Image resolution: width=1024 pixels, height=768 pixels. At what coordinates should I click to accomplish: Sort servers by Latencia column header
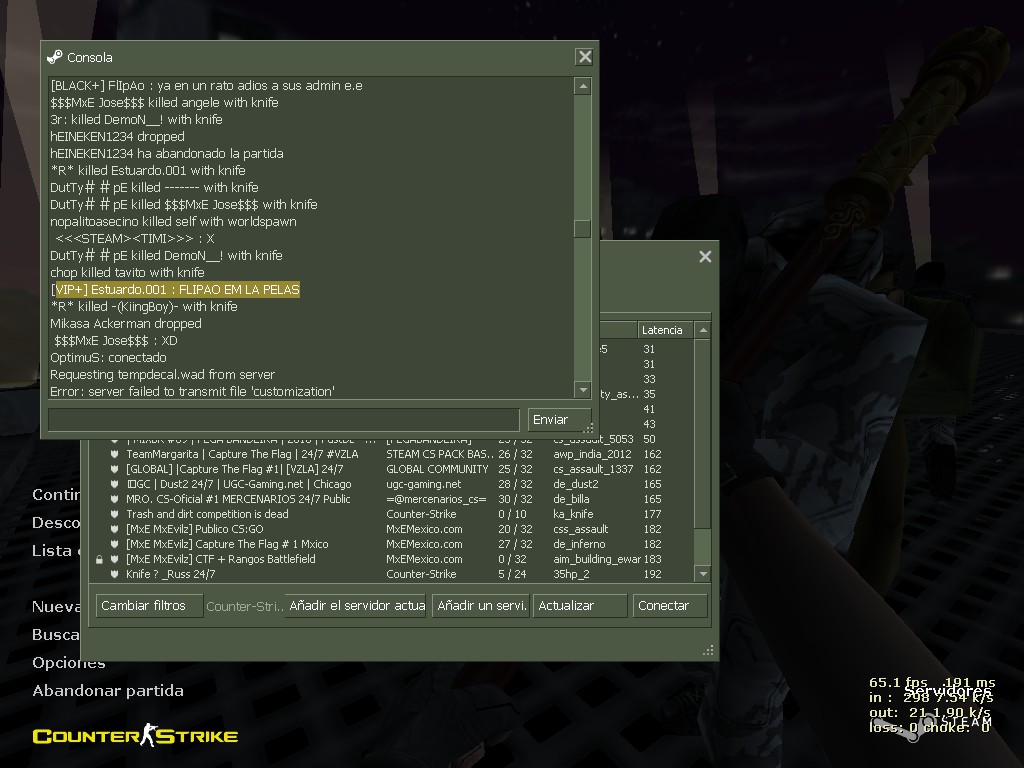tap(665, 330)
